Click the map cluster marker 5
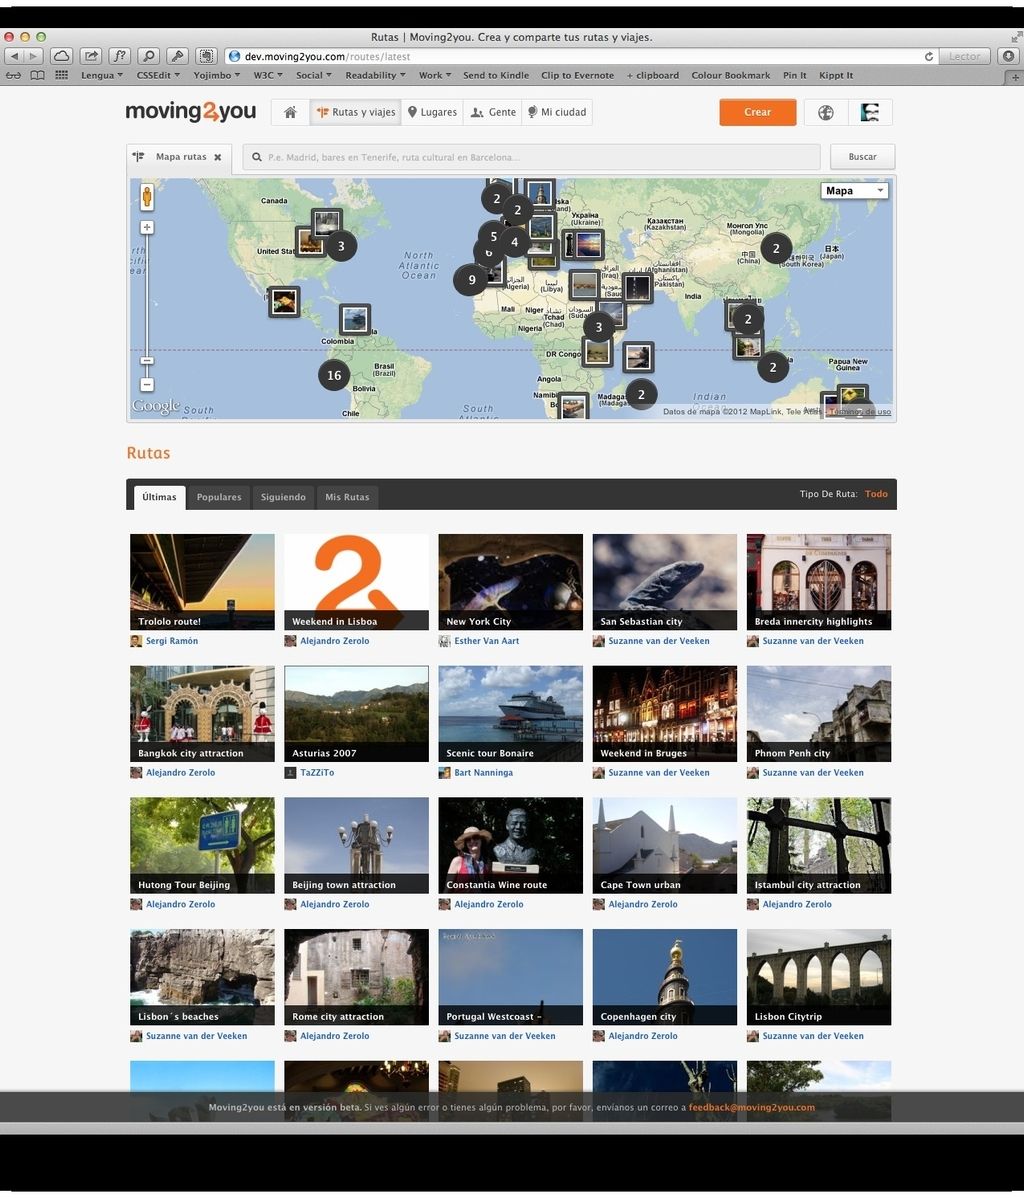This screenshot has height=1198, width=1024. 494,236
